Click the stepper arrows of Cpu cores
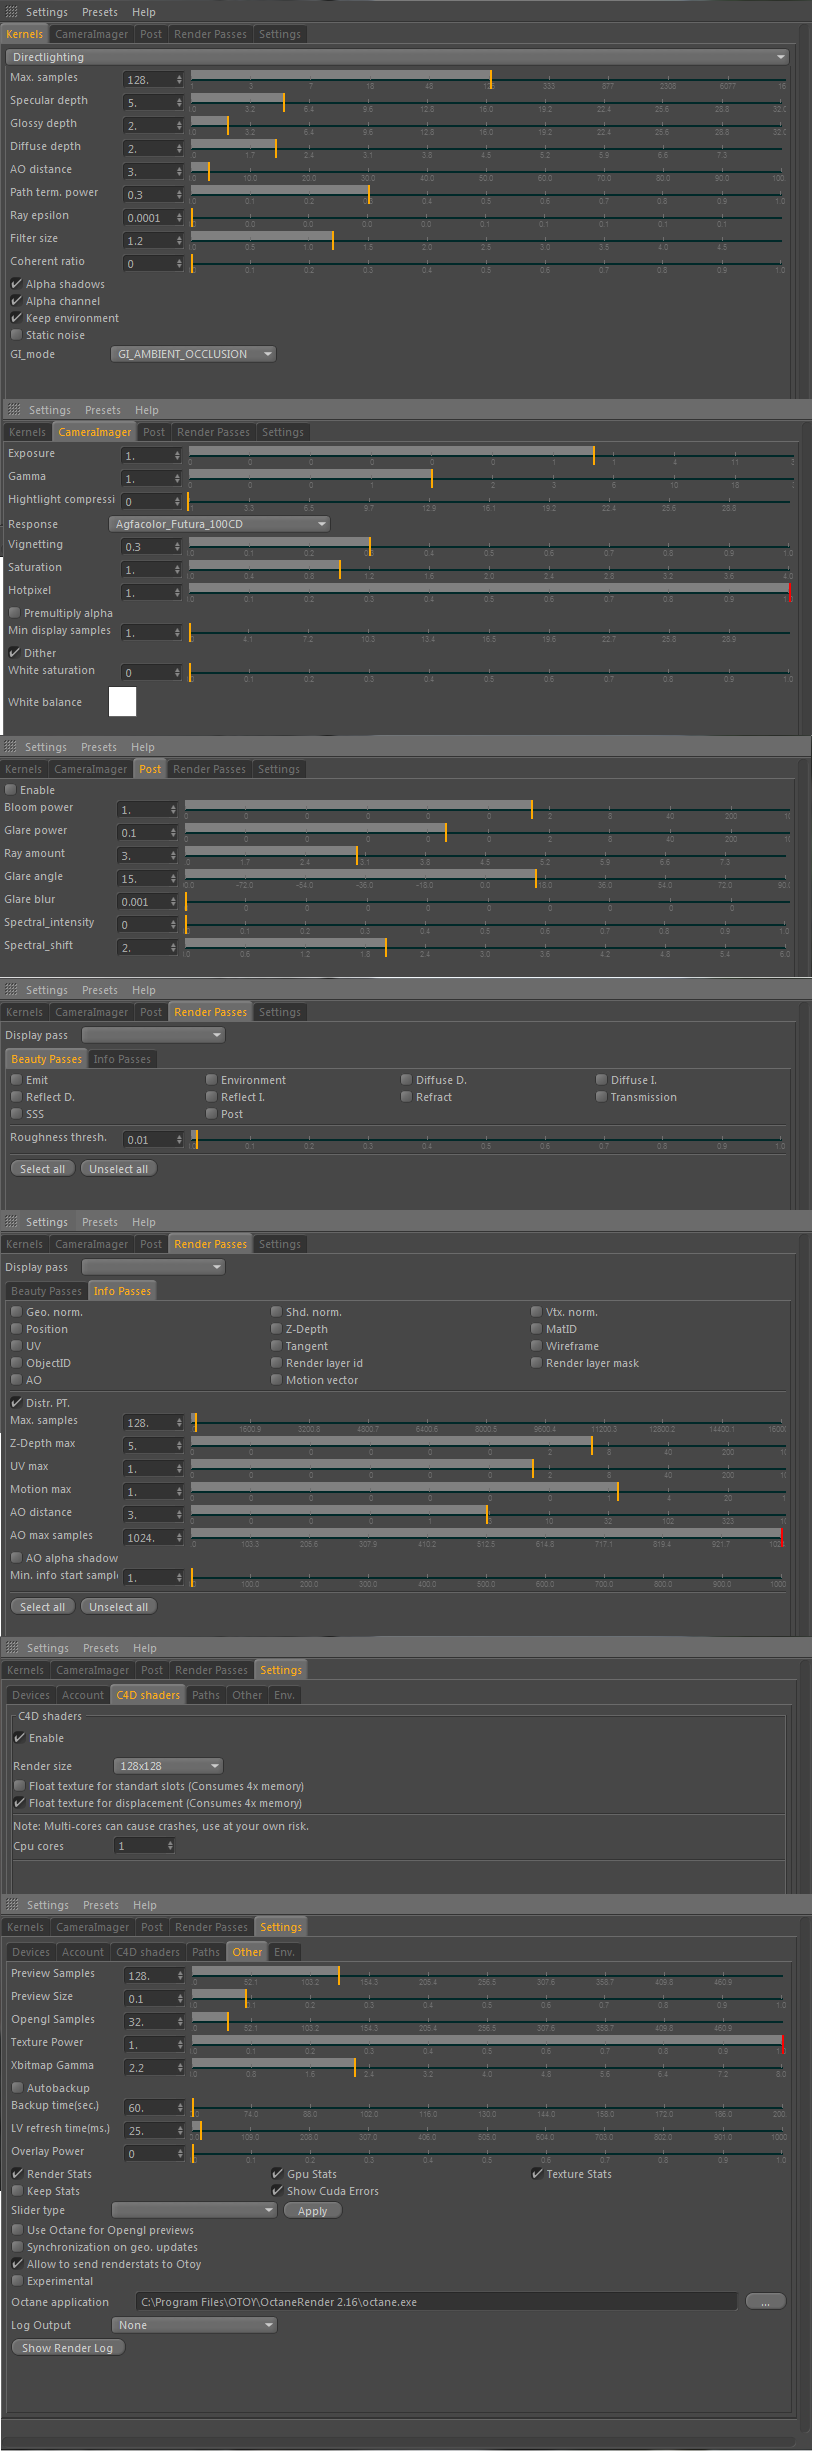813x2451 pixels. pyautogui.click(x=170, y=1846)
